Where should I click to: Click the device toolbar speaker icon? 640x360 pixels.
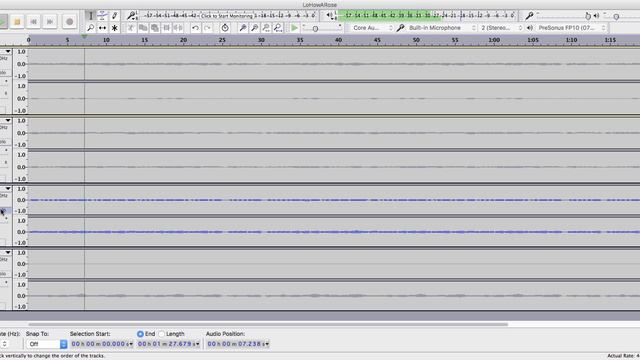(x=529, y=28)
